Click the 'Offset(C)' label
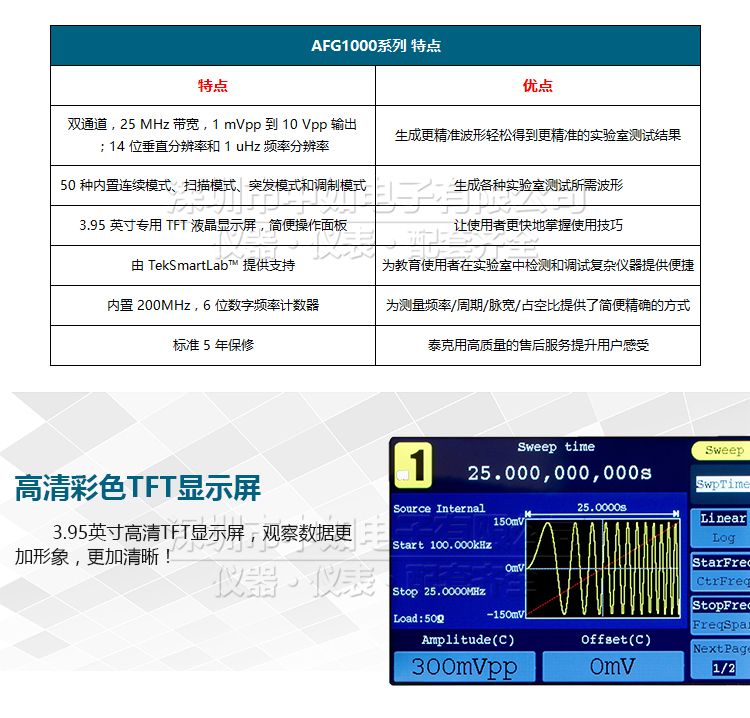The height and width of the screenshot is (718, 750). click(x=616, y=640)
